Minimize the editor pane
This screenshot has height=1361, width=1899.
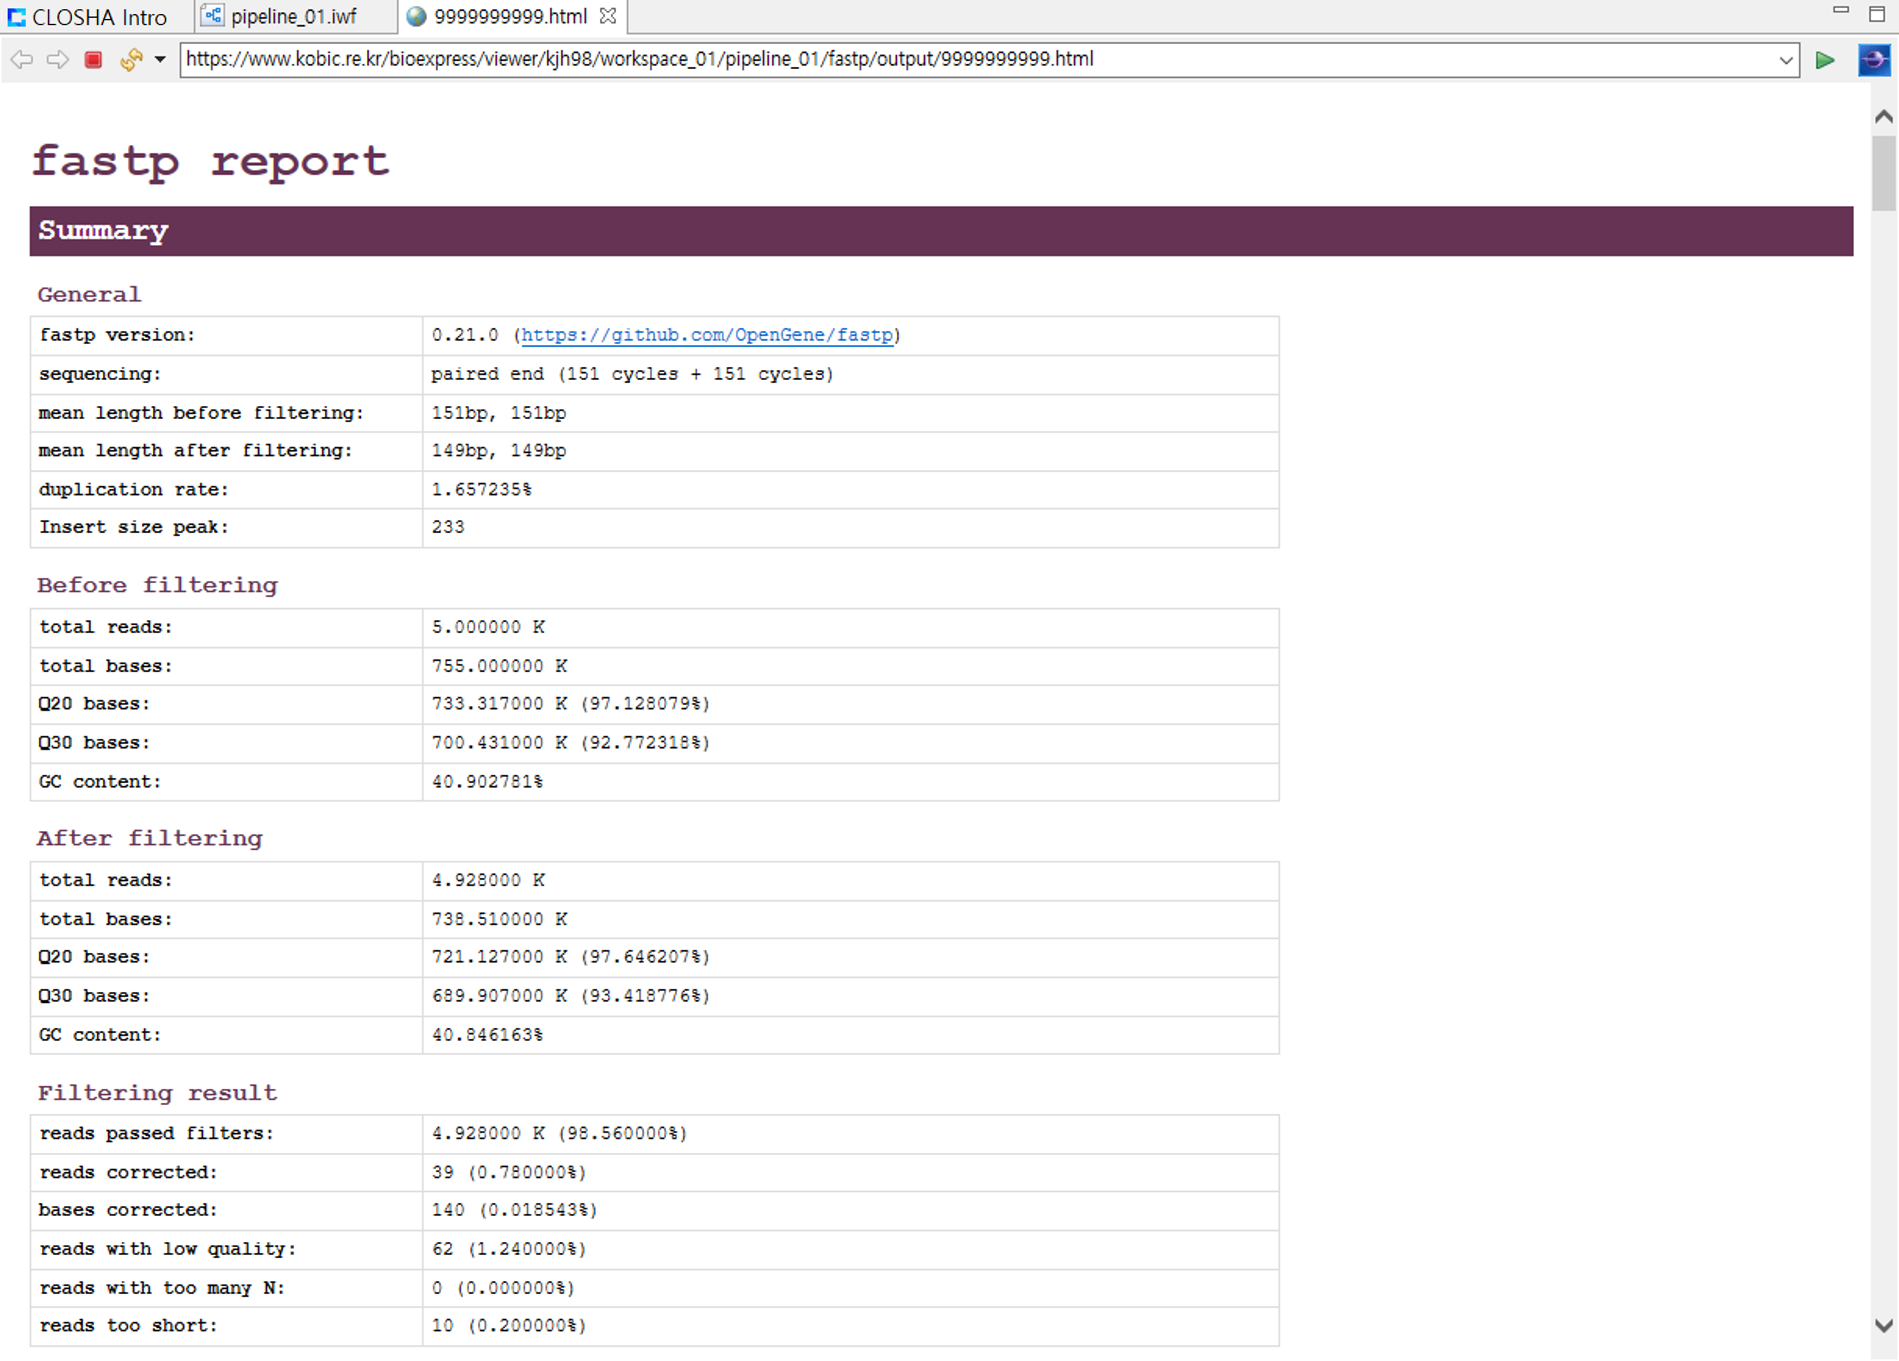pyautogui.click(x=1841, y=11)
